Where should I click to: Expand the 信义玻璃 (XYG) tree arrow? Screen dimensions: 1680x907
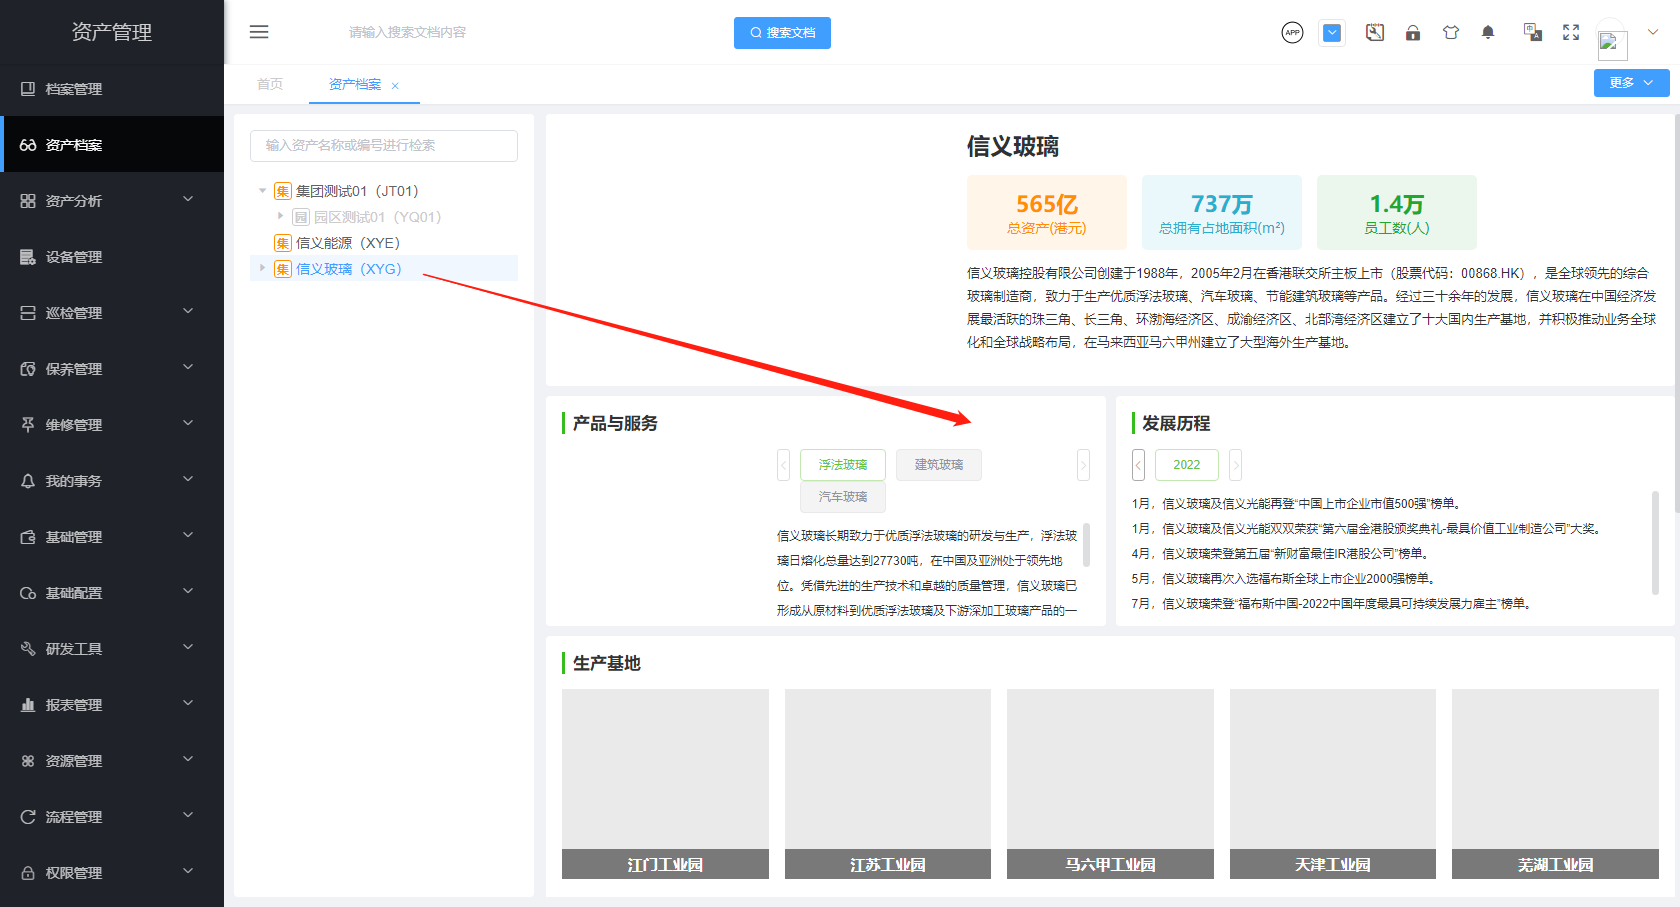click(x=263, y=268)
